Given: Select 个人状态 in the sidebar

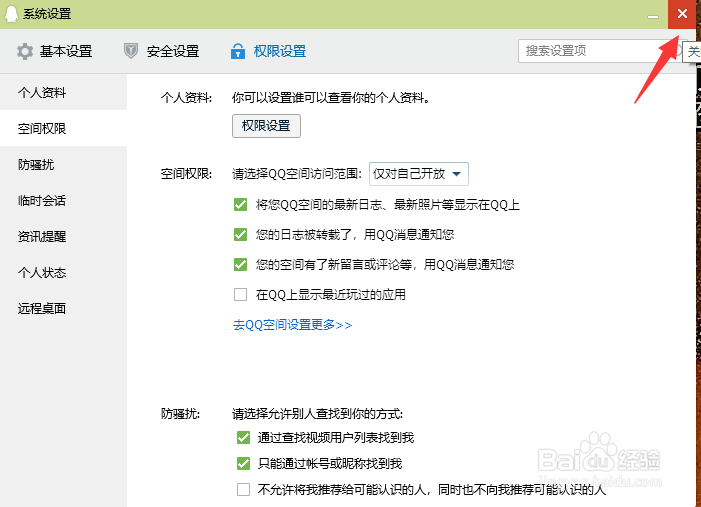Looking at the screenshot, I should [63, 272].
